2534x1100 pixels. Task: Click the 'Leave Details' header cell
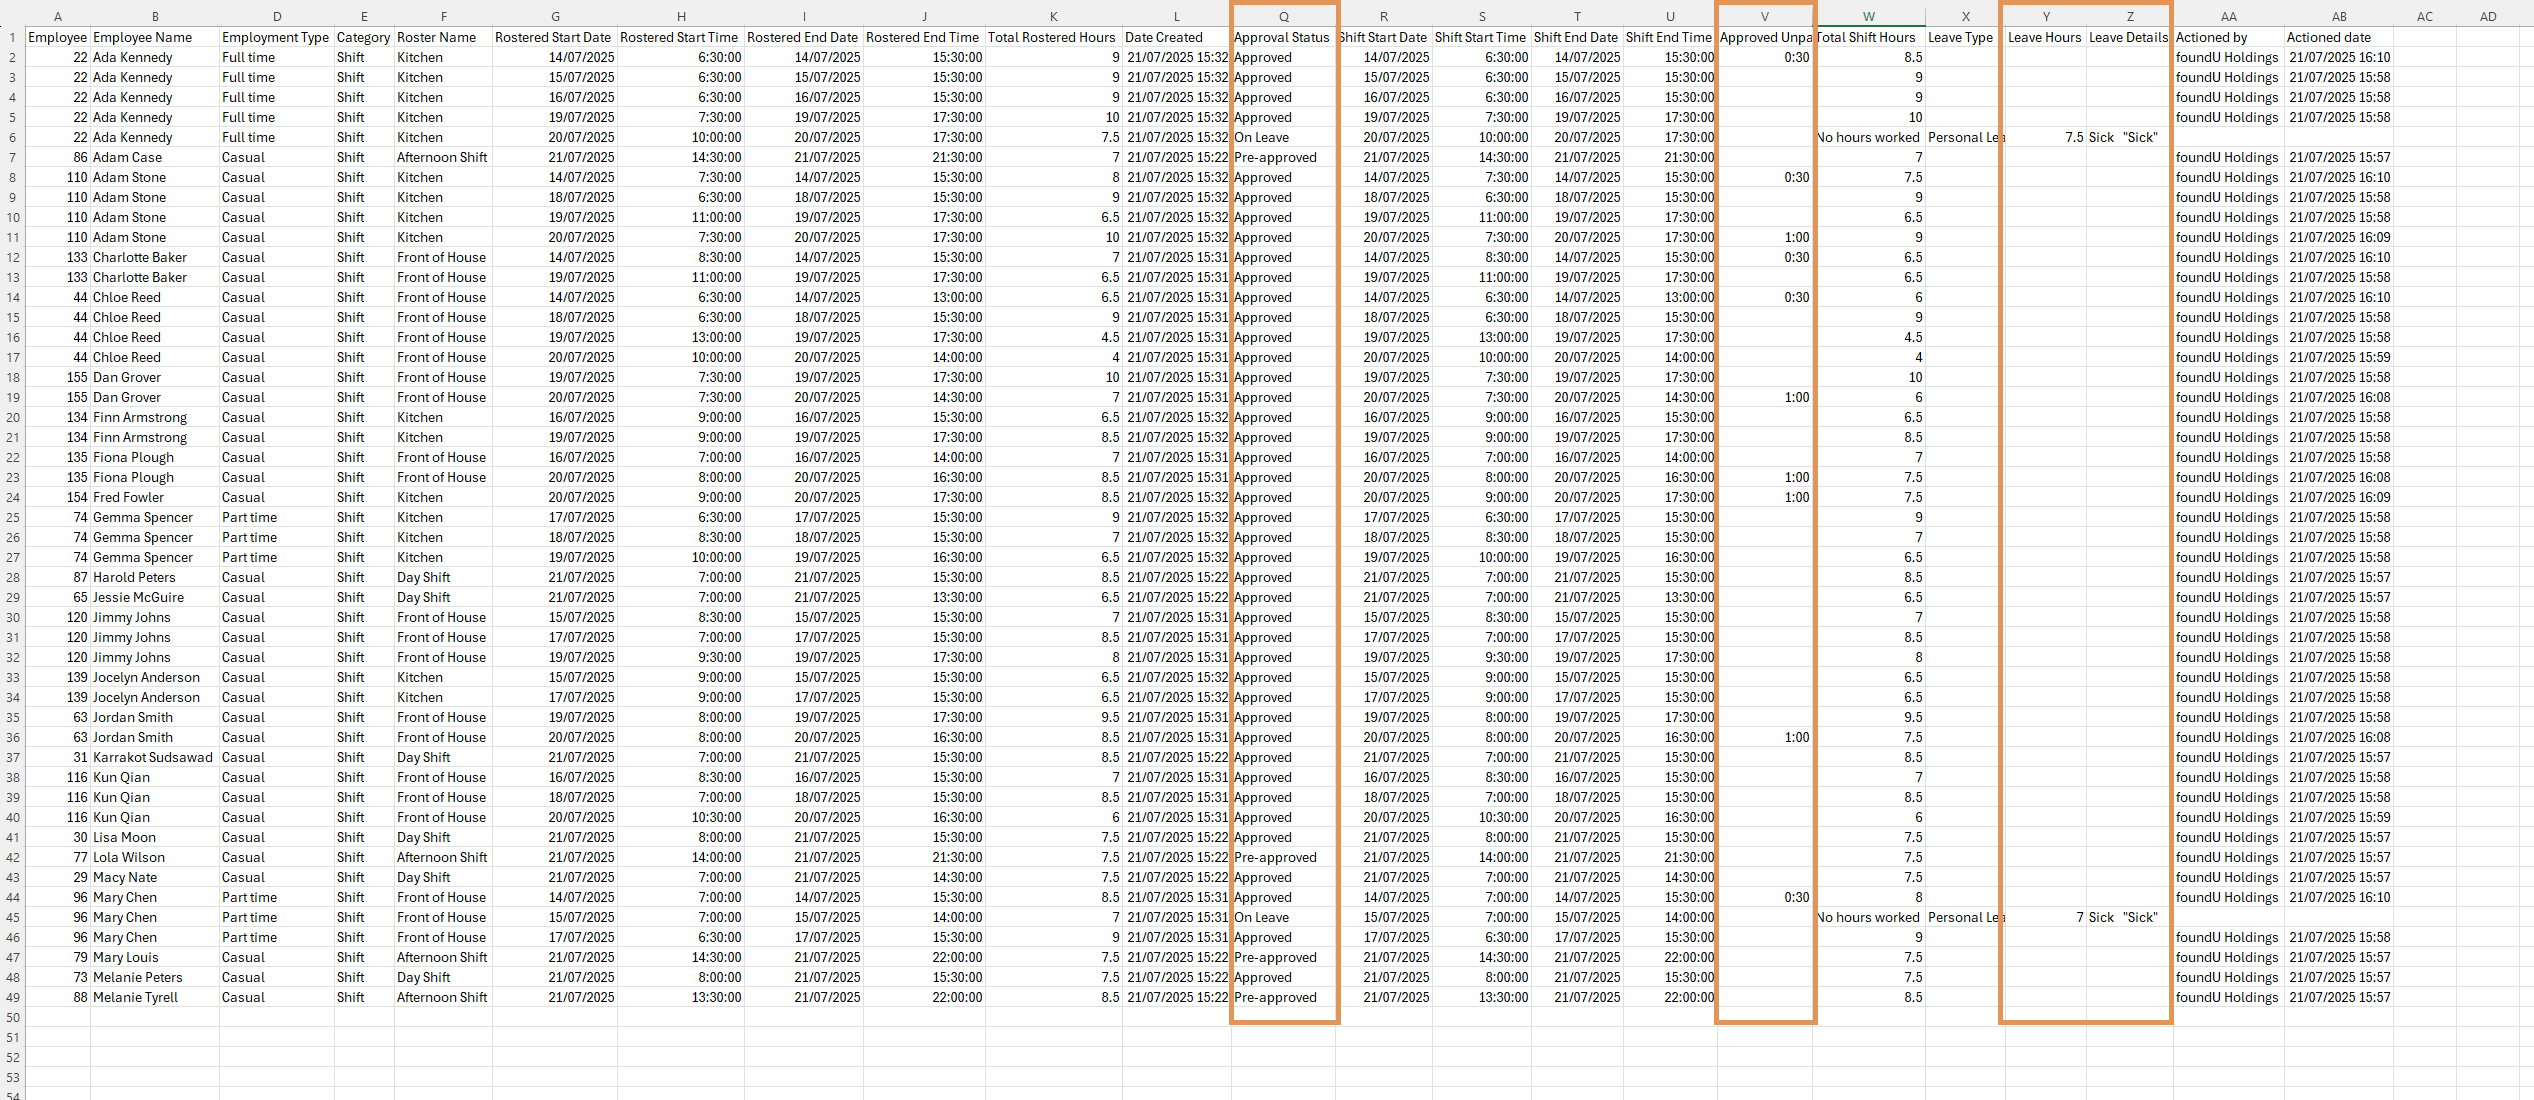[2128, 37]
